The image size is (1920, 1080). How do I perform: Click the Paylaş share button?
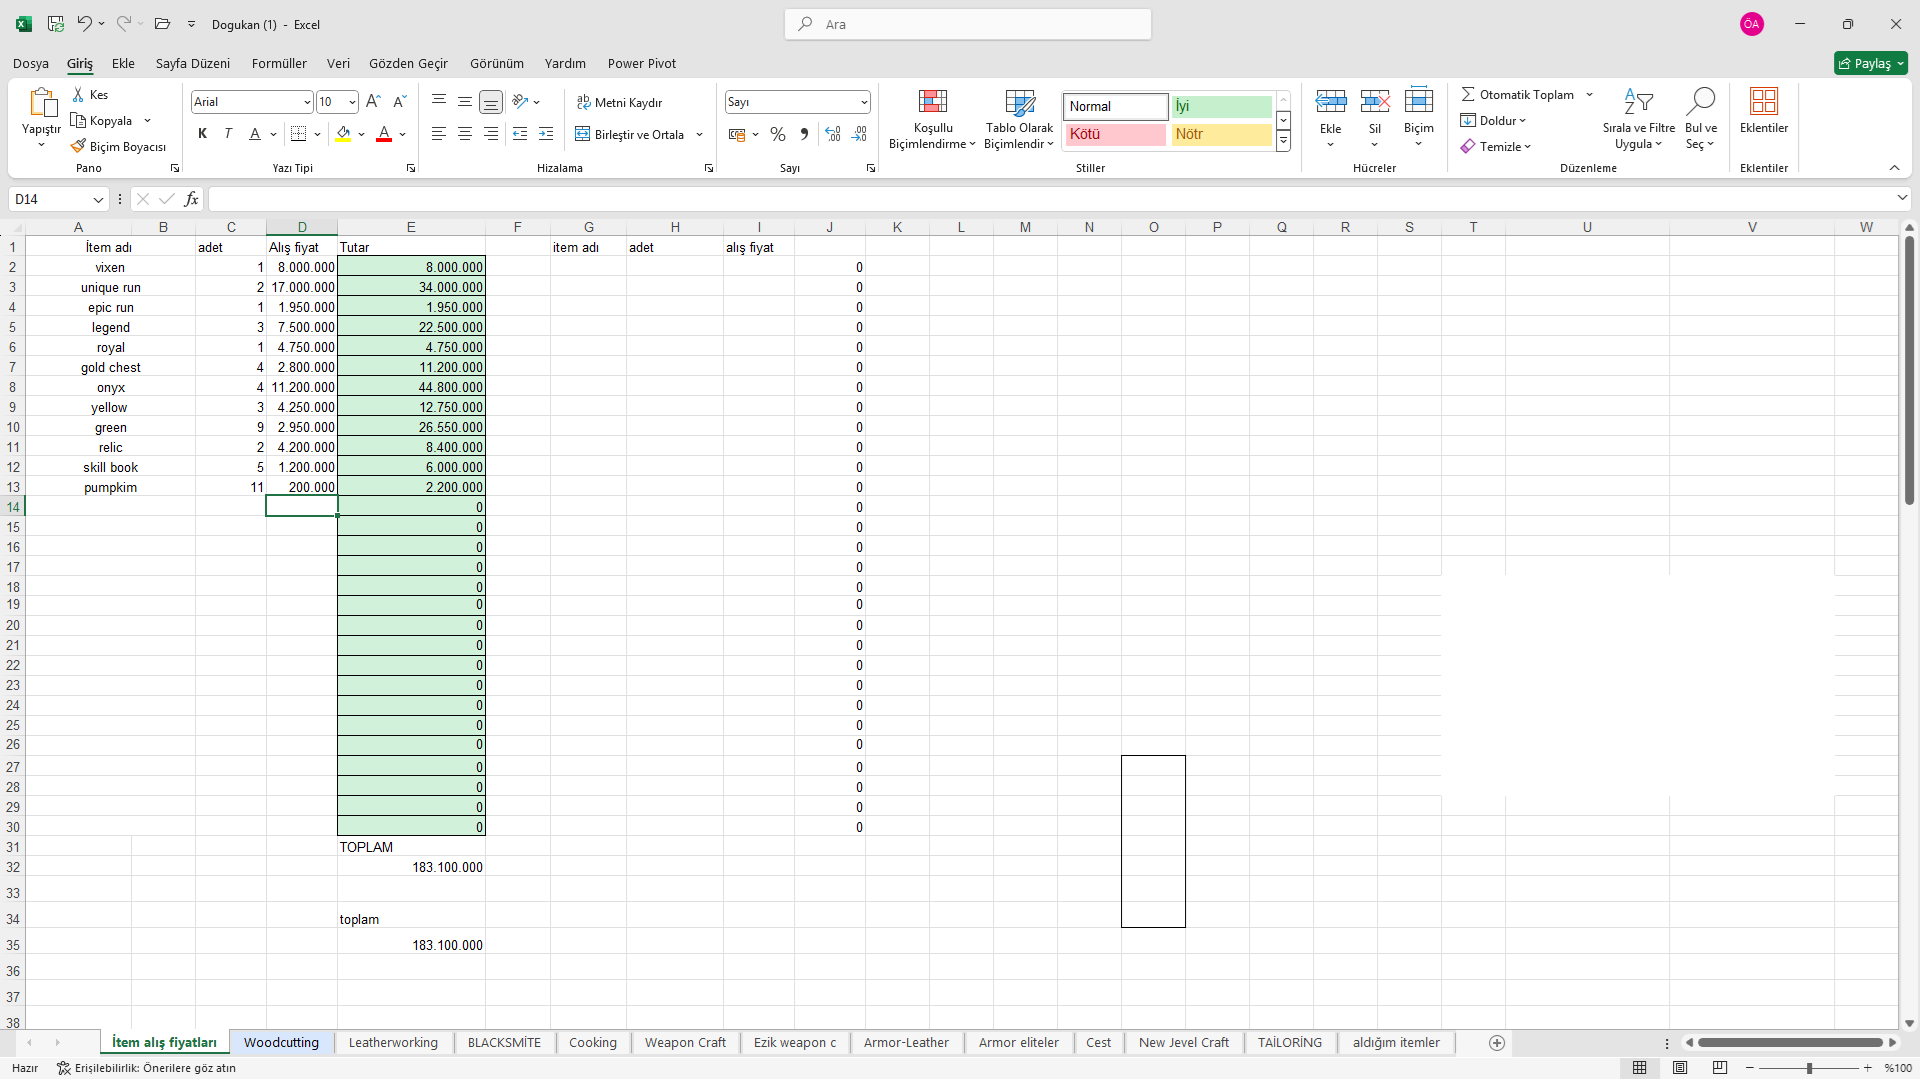click(1871, 63)
